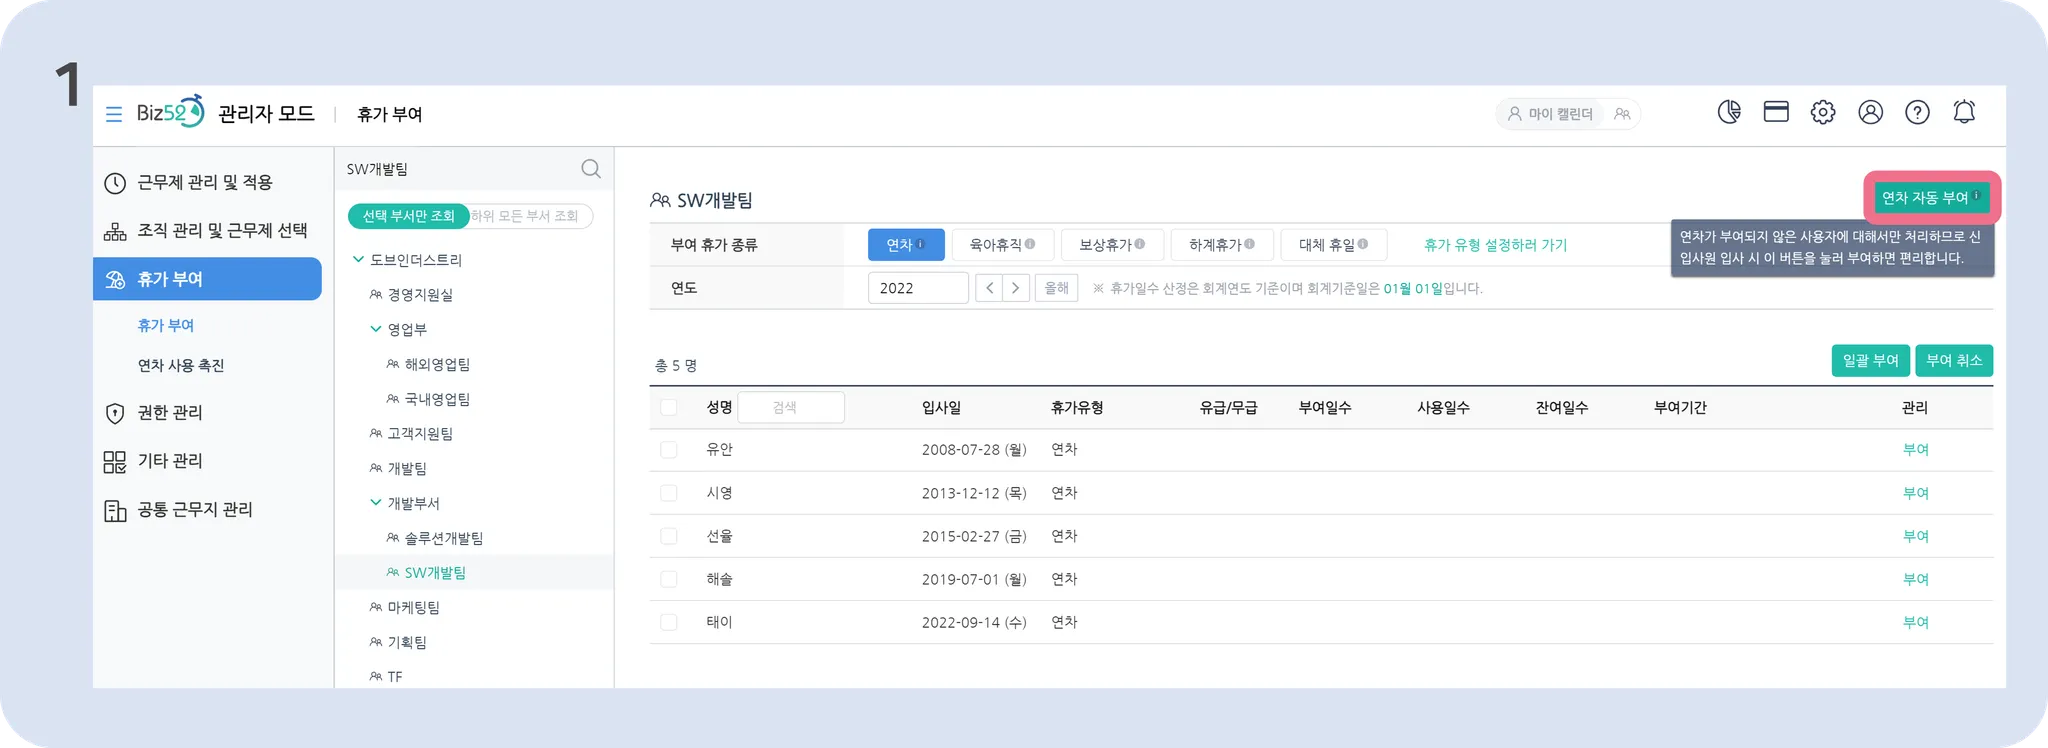Image resolution: width=2048 pixels, height=748 pixels.
Task: Open 근무제 관리 및 적용 menu
Action: click(207, 182)
